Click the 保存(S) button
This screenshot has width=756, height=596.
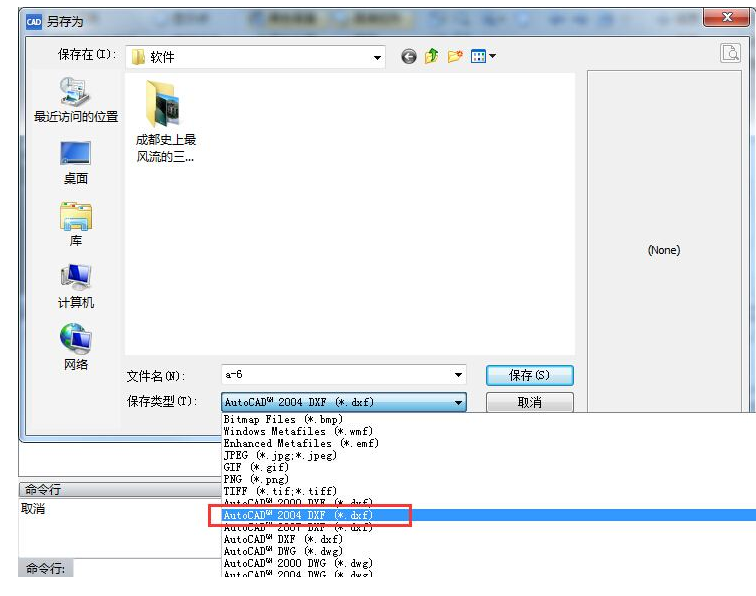529,375
